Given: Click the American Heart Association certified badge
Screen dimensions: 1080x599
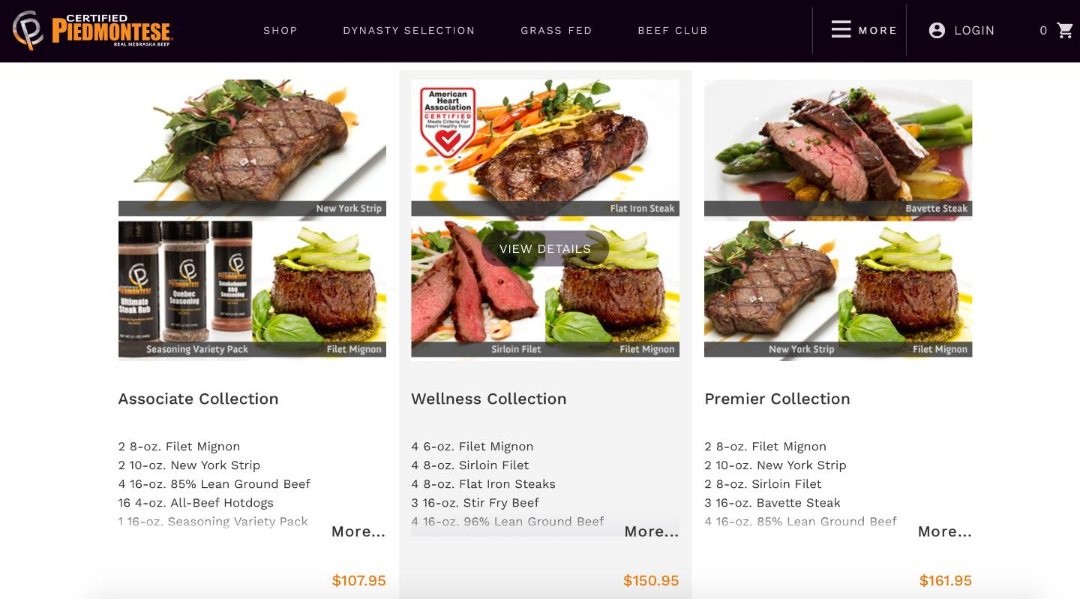Looking at the screenshot, I should point(448,122).
